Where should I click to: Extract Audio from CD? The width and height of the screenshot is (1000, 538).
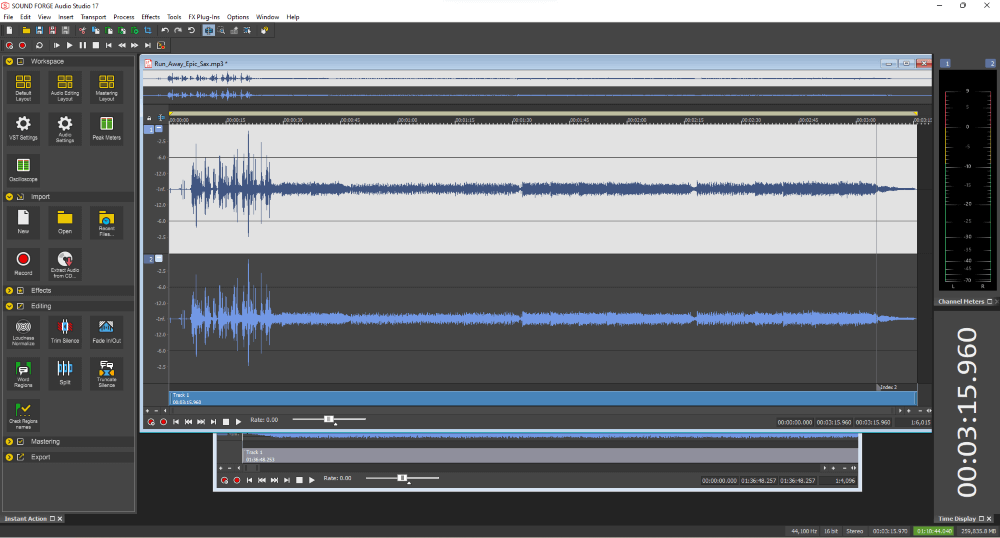click(65, 264)
